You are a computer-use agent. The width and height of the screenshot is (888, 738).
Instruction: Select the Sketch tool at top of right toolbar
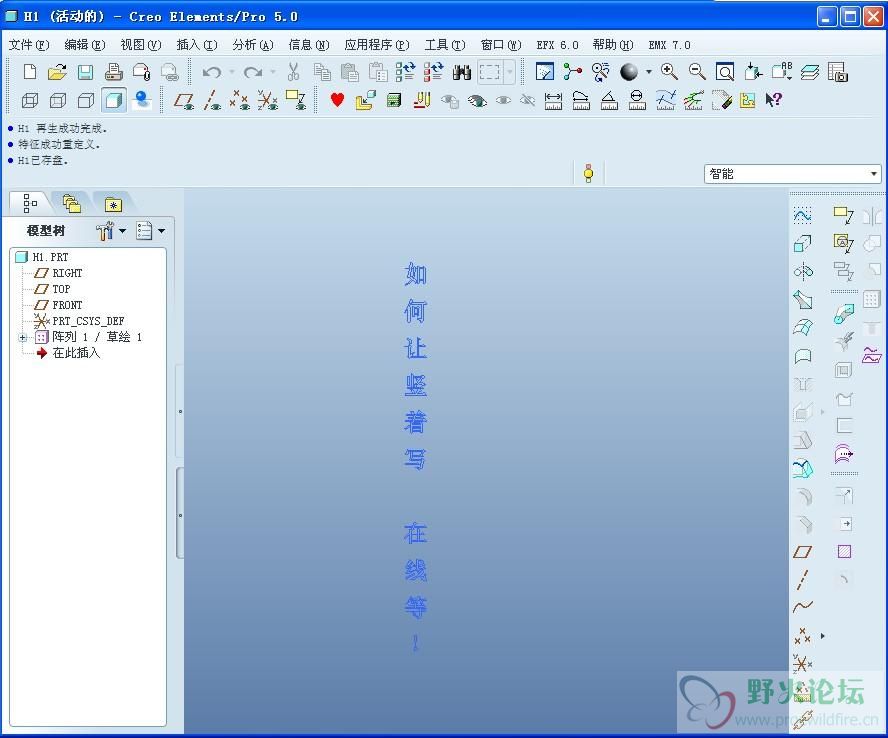tap(802, 216)
